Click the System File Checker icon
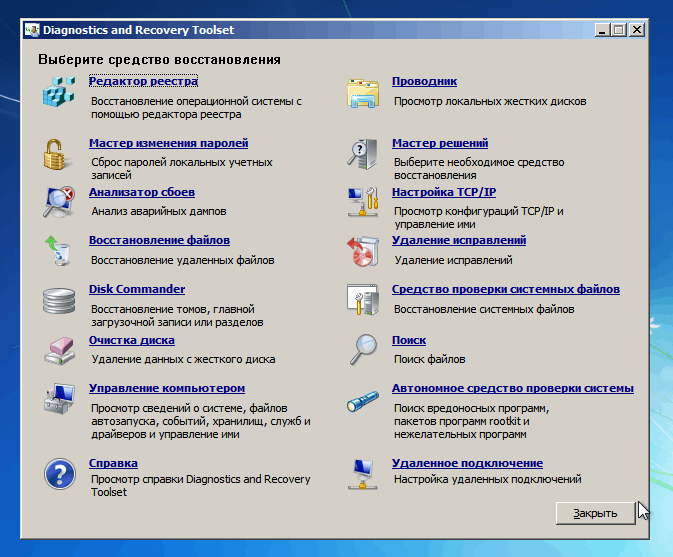 pos(363,300)
